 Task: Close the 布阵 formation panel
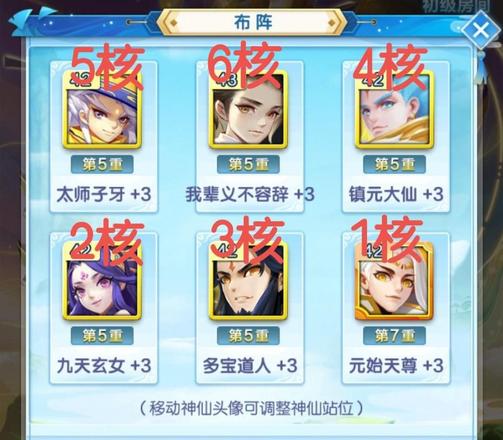480,30
